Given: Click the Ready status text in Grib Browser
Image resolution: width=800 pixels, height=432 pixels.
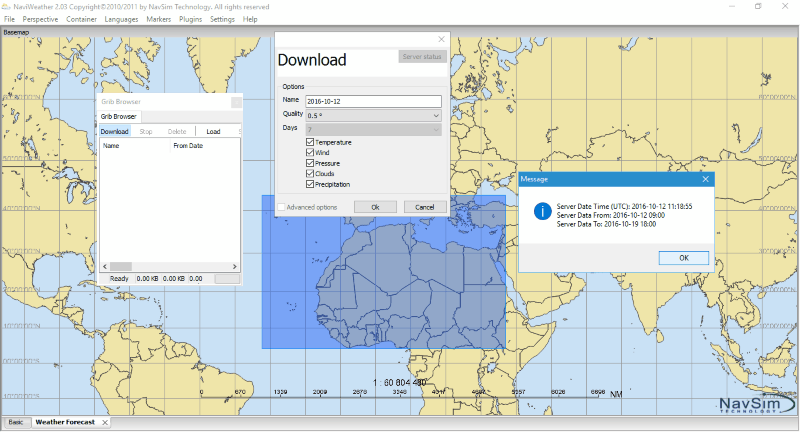Looking at the screenshot, I should pyautogui.click(x=119, y=278).
